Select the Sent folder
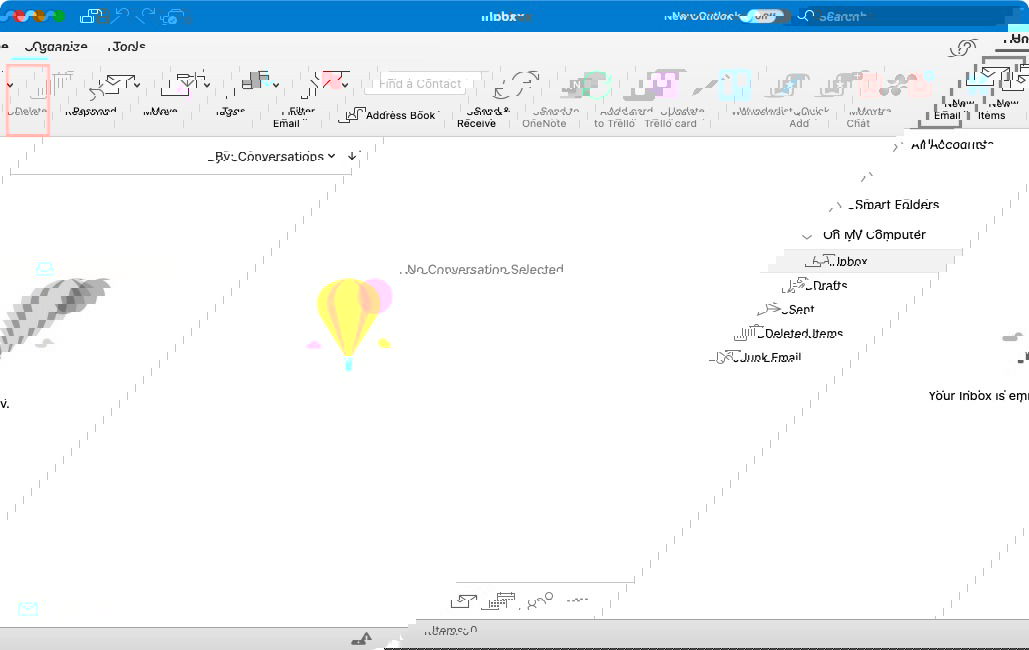This screenshot has width=1029, height=650. [787, 309]
